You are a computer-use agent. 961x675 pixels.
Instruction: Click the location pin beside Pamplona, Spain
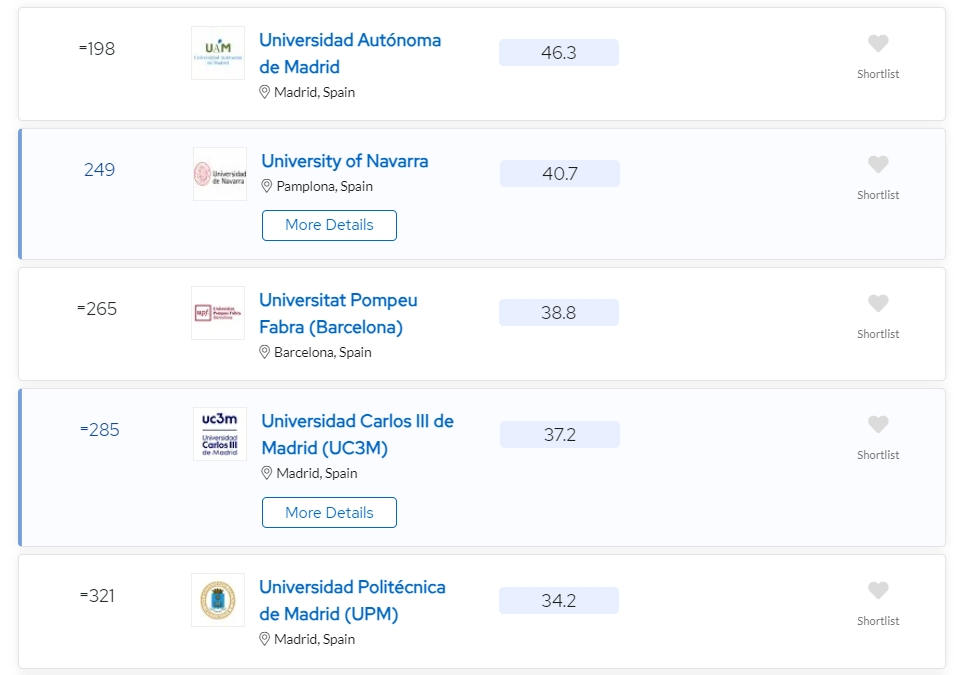(x=267, y=186)
